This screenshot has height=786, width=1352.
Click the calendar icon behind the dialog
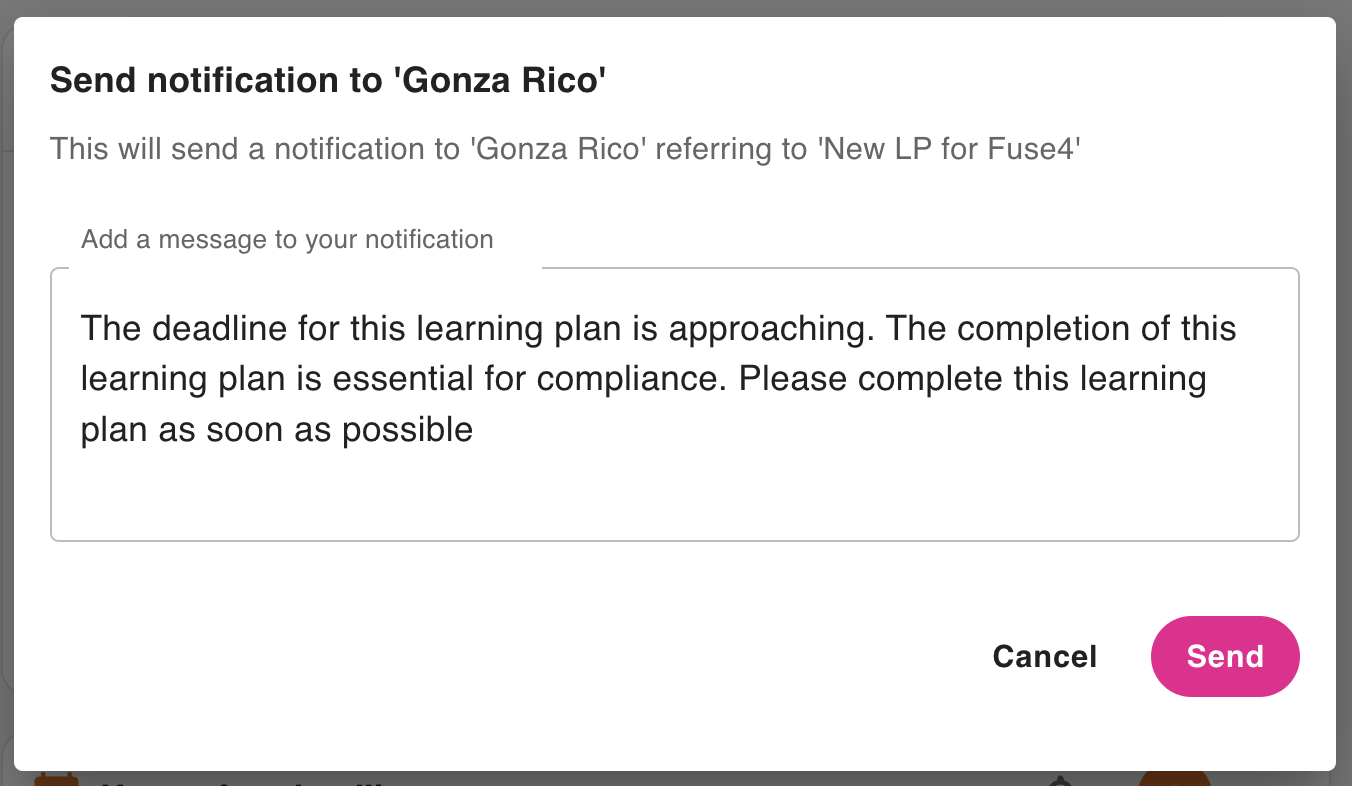[55, 779]
